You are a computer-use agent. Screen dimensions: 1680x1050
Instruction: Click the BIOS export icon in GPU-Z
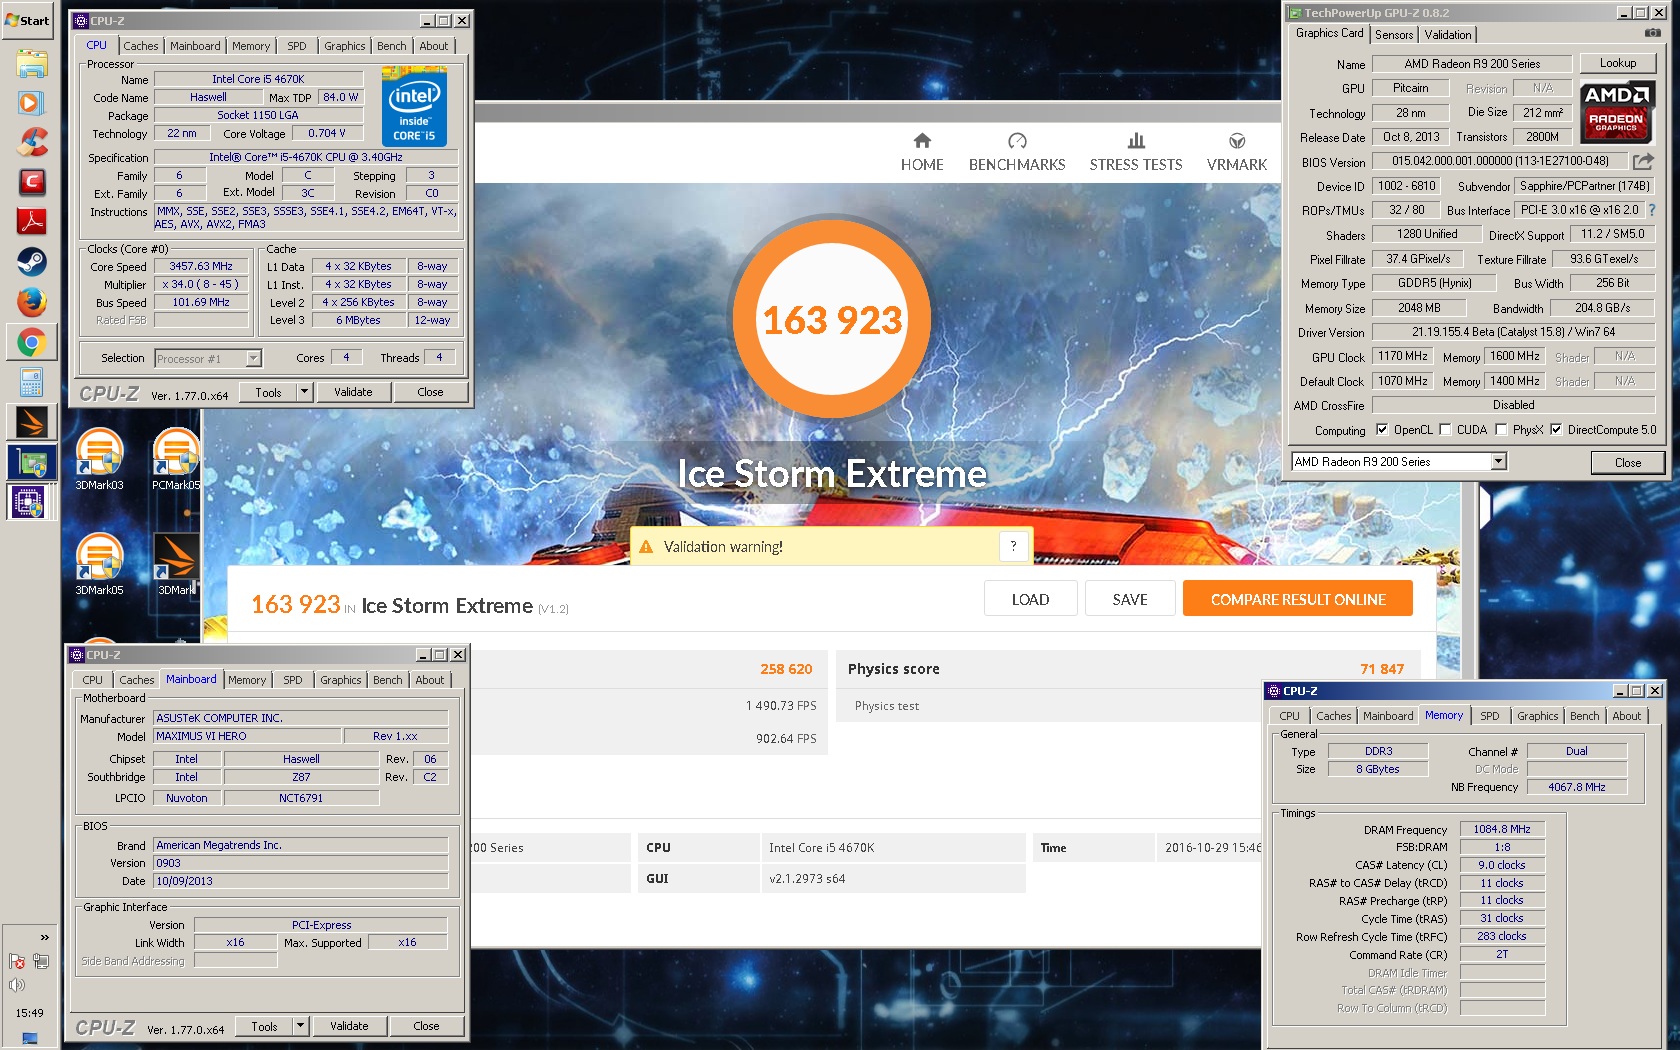click(1643, 161)
